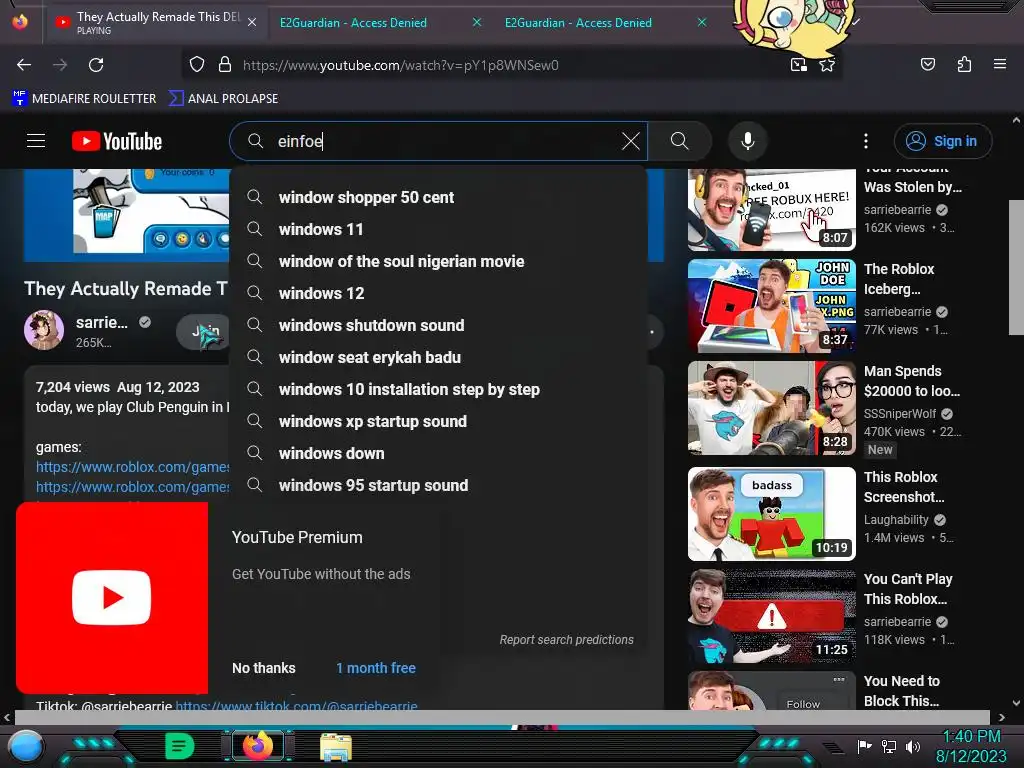Save page to Pocket
Screen dimensions: 1024x768
click(x=927, y=64)
